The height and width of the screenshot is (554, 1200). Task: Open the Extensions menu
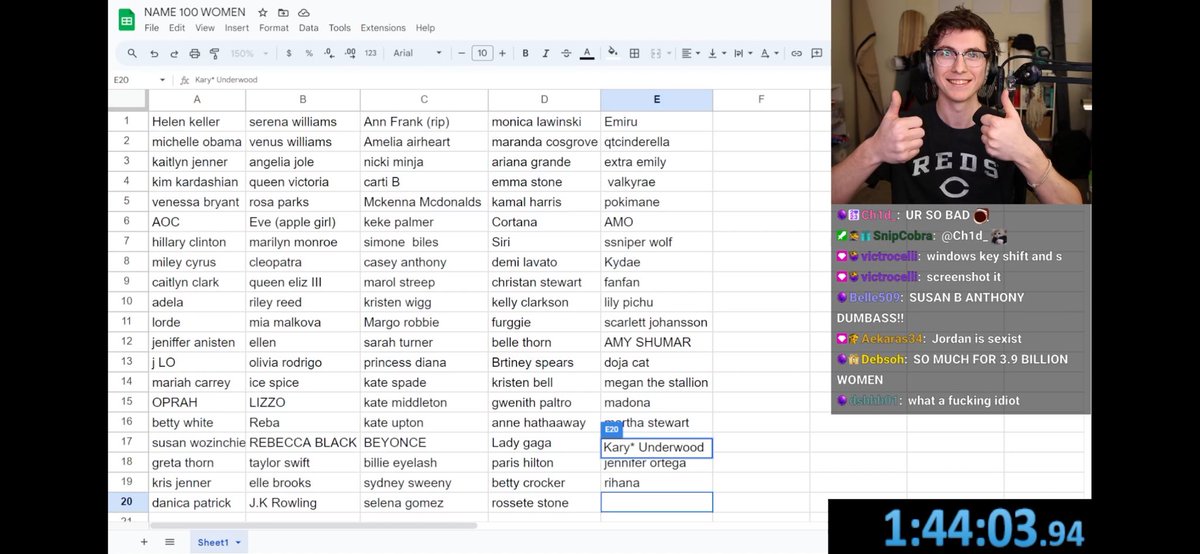pyautogui.click(x=383, y=28)
